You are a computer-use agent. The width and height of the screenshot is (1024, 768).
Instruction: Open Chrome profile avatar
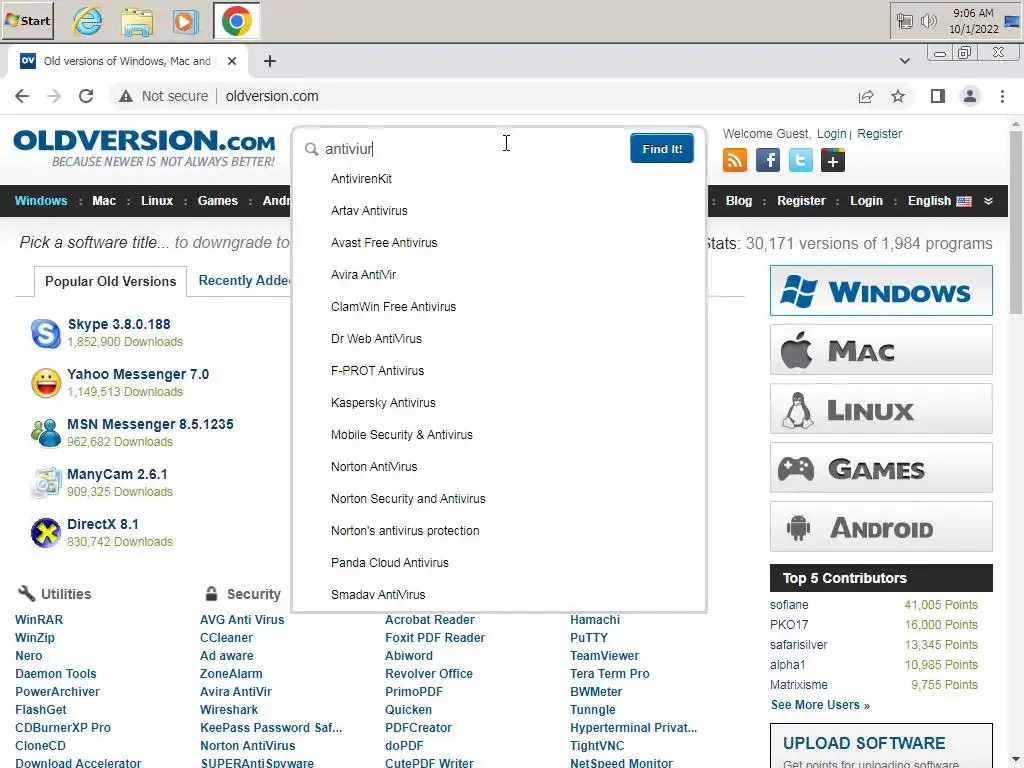(x=970, y=97)
